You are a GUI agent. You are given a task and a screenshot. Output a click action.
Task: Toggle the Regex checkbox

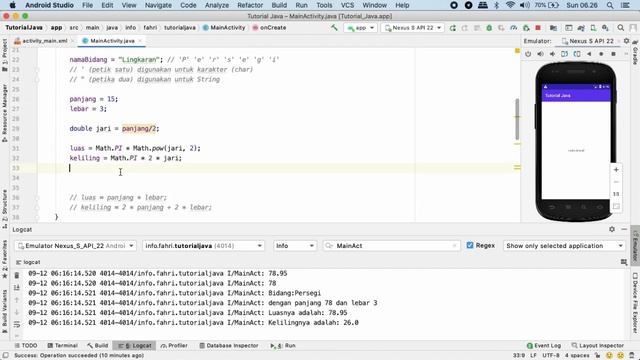[x=470, y=245]
